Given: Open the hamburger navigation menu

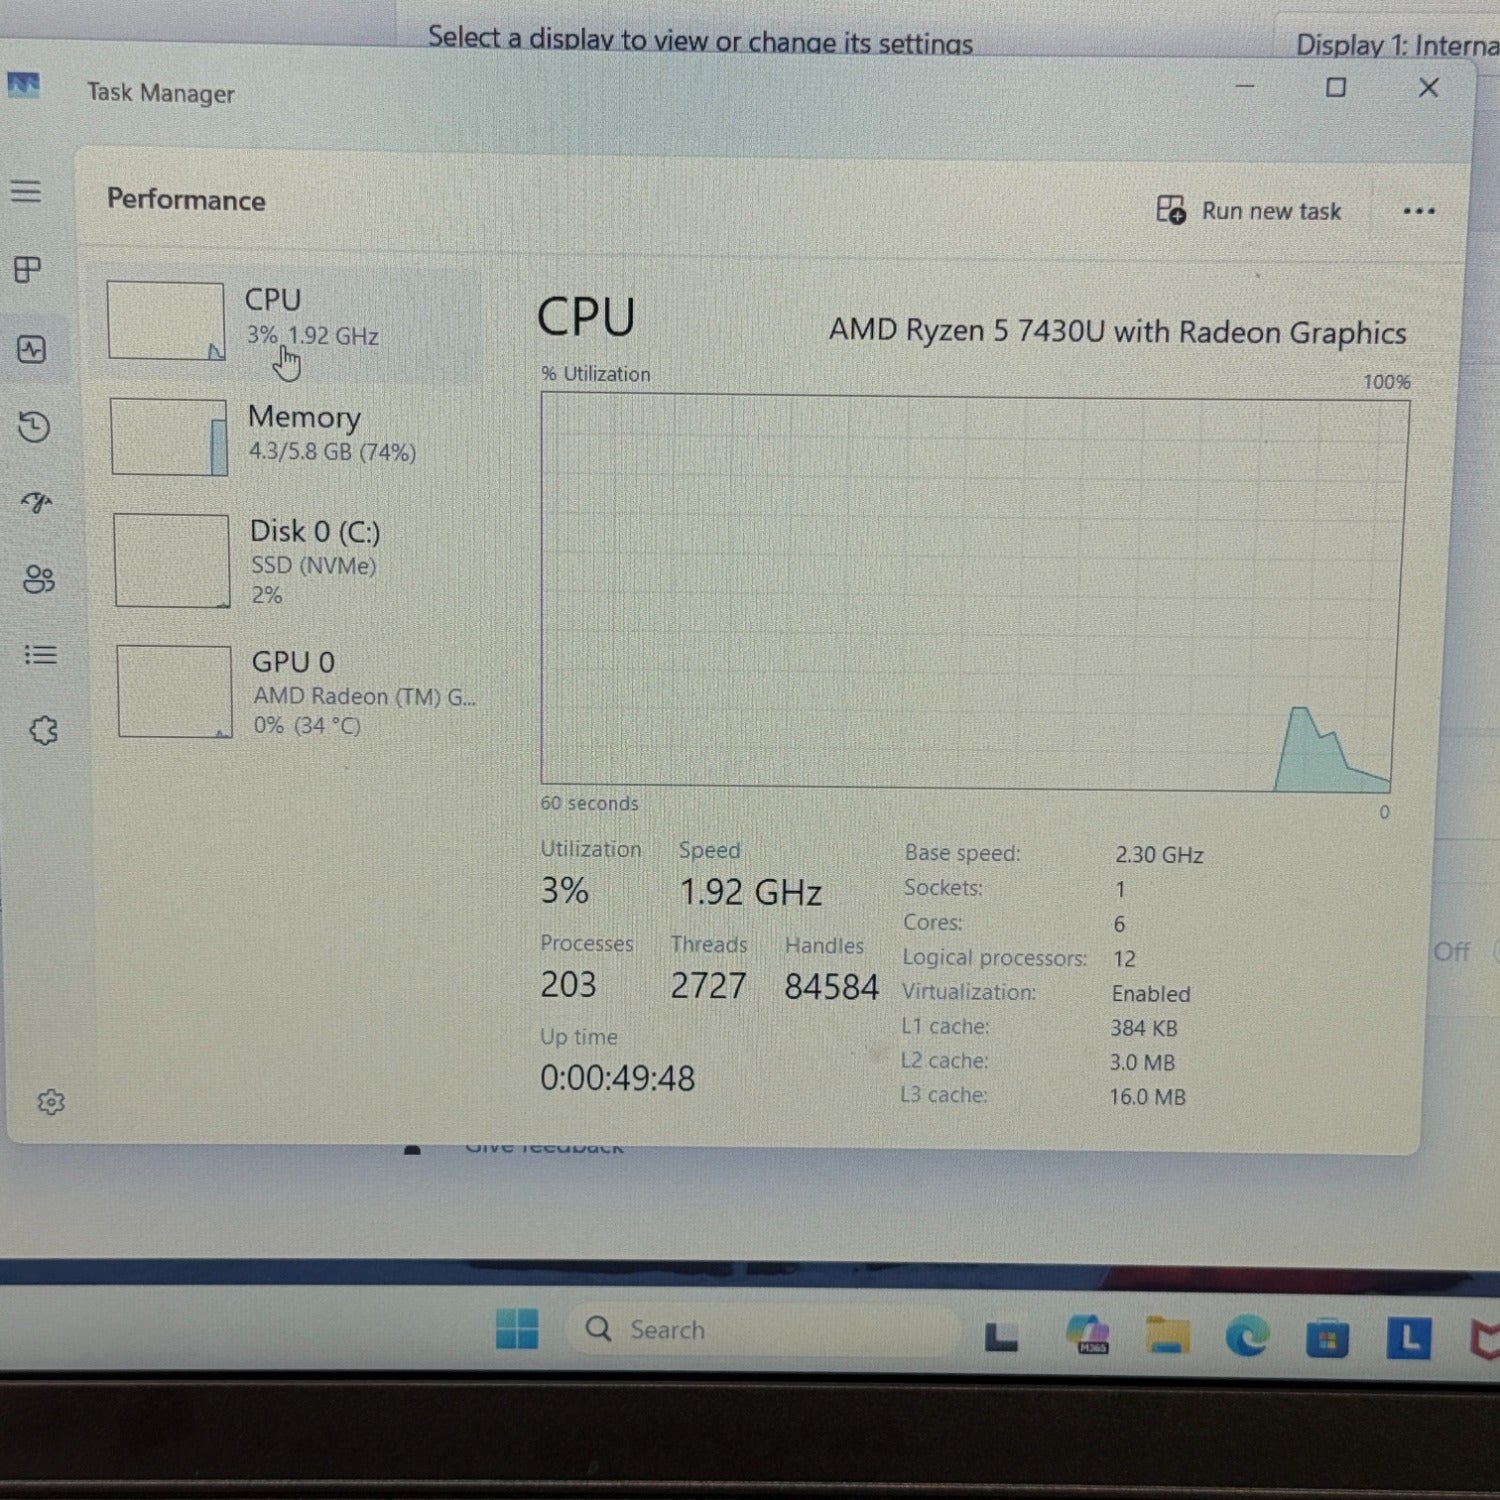Looking at the screenshot, I should [27, 191].
